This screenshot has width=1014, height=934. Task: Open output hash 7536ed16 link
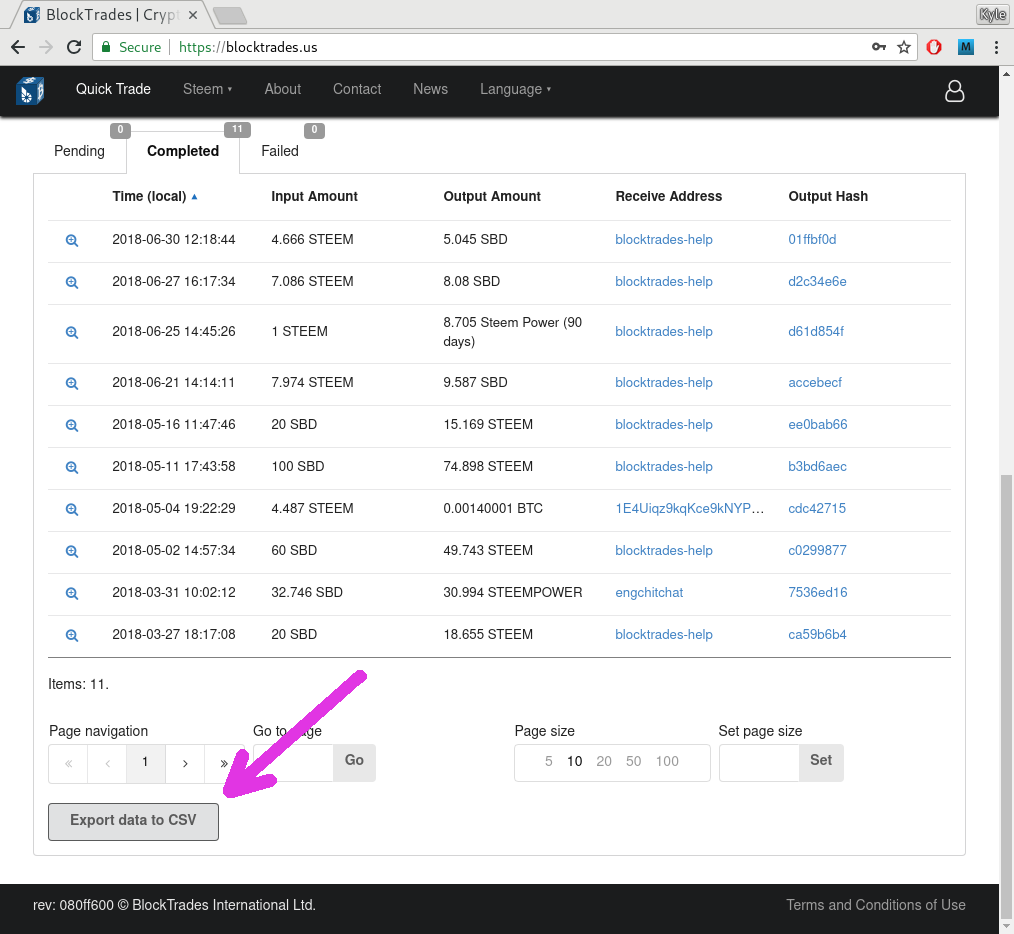pos(817,593)
